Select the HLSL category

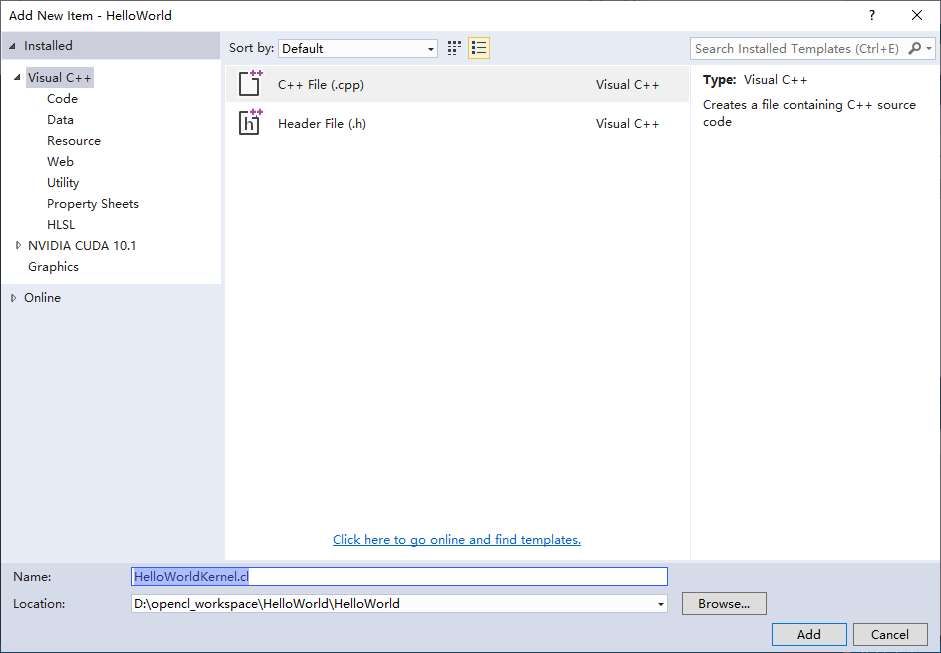tap(60, 224)
